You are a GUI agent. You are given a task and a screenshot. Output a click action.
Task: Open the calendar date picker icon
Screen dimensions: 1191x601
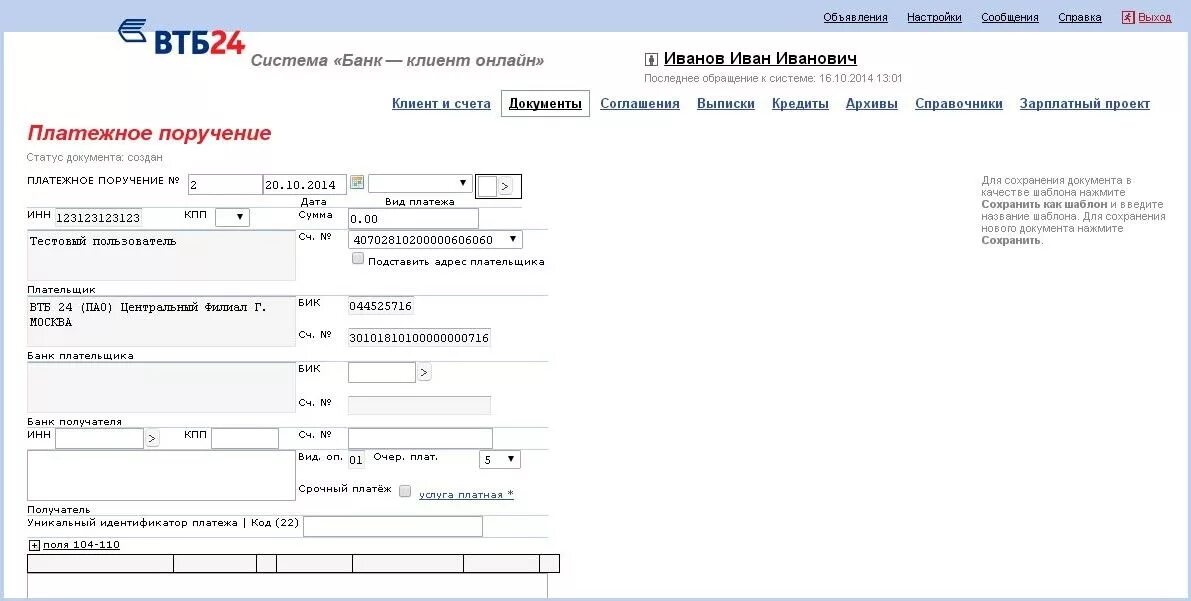356,182
